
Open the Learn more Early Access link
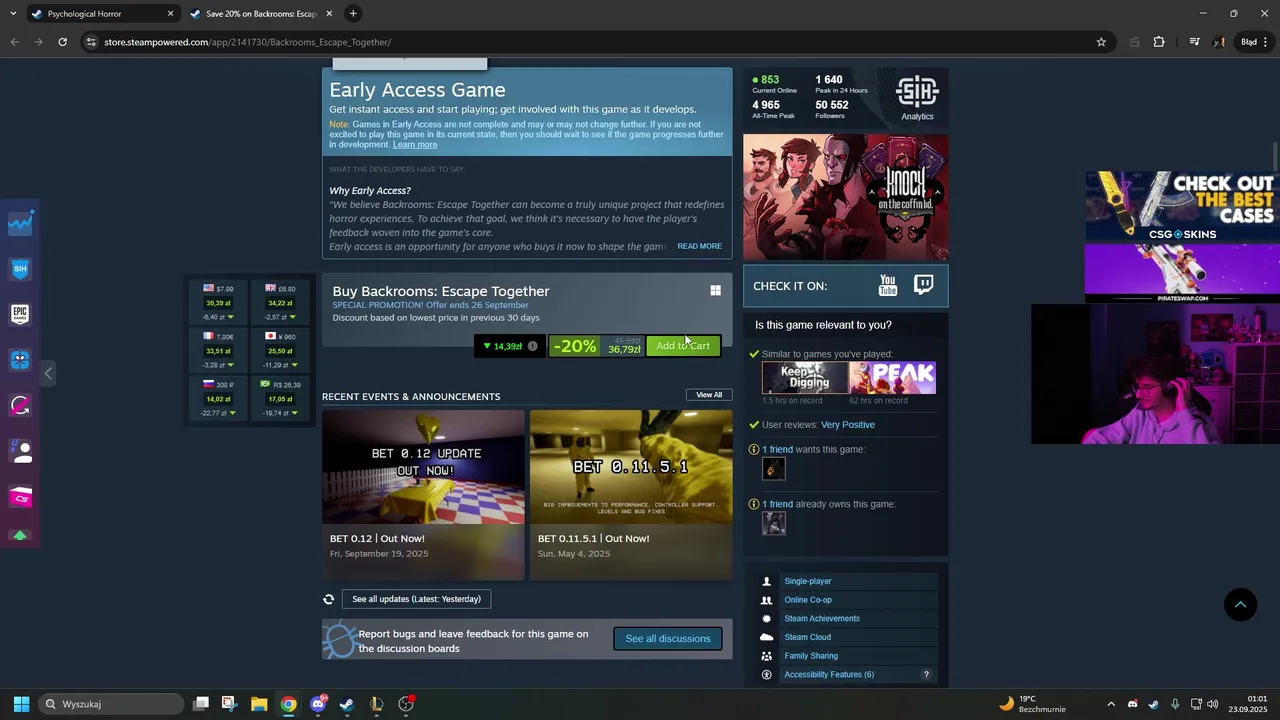coord(415,145)
